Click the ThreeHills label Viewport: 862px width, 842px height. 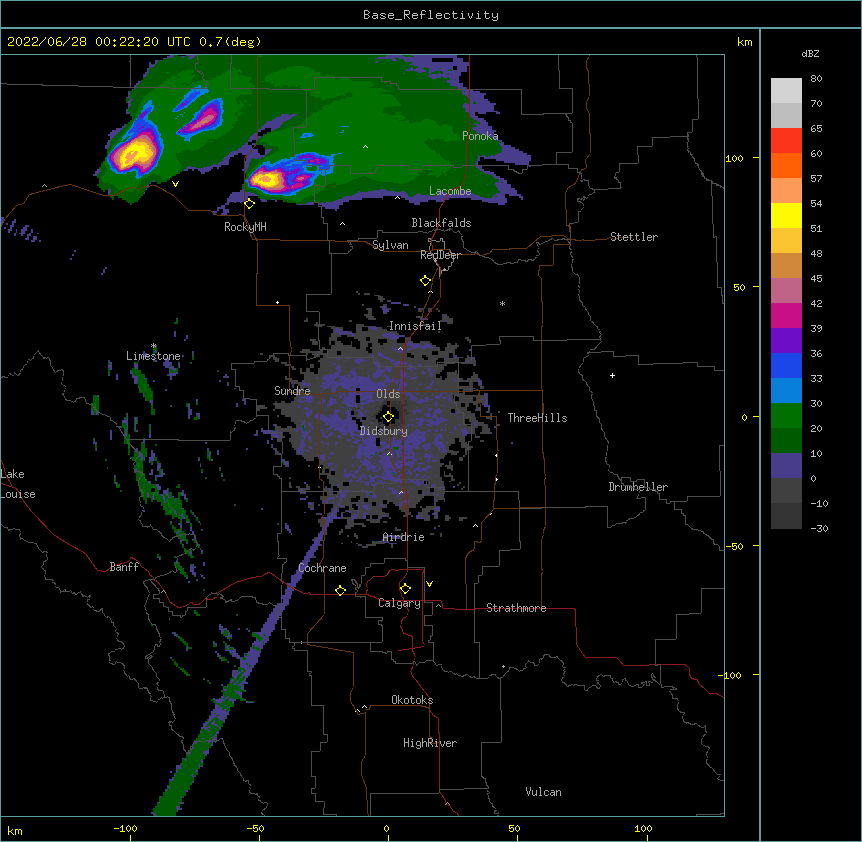click(537, 418)
